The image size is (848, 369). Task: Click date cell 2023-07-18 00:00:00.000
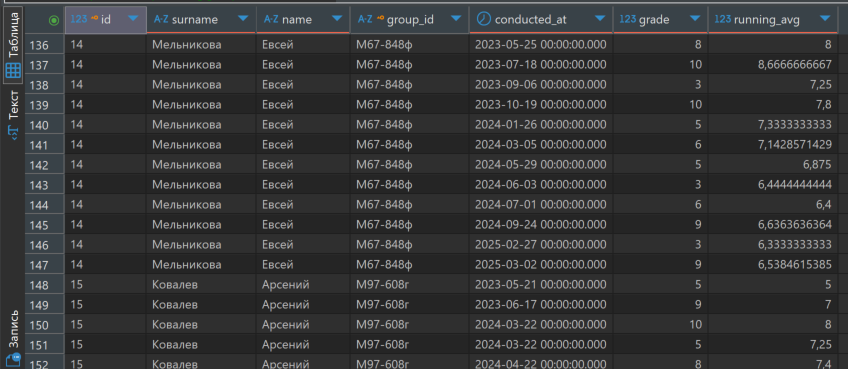point(541,65)
